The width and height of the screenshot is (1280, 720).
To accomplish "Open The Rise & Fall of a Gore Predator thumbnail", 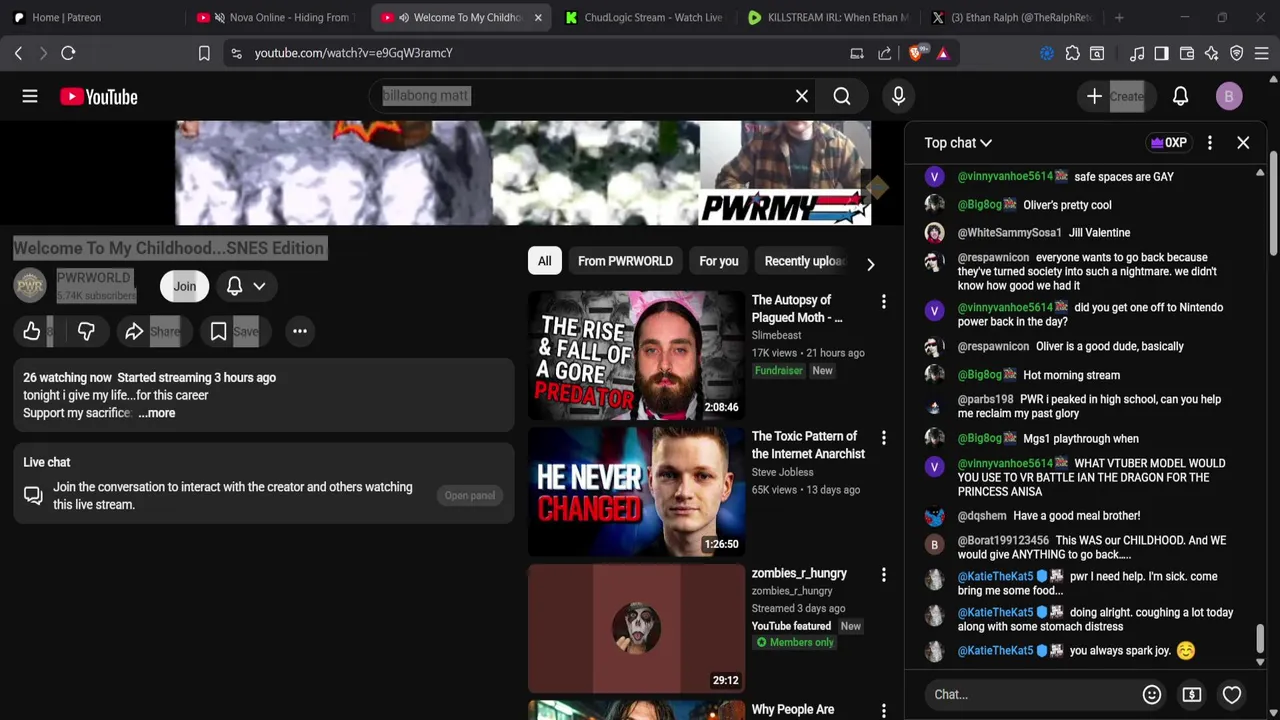I will 636,355.
